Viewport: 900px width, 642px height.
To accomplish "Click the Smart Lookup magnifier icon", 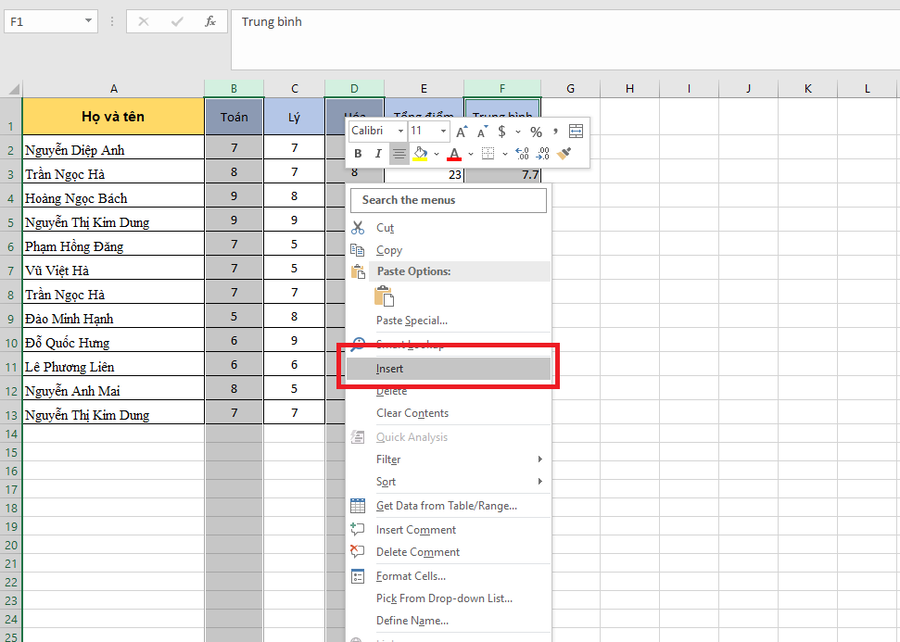I will pyautogui.click(x=358, y=344).
